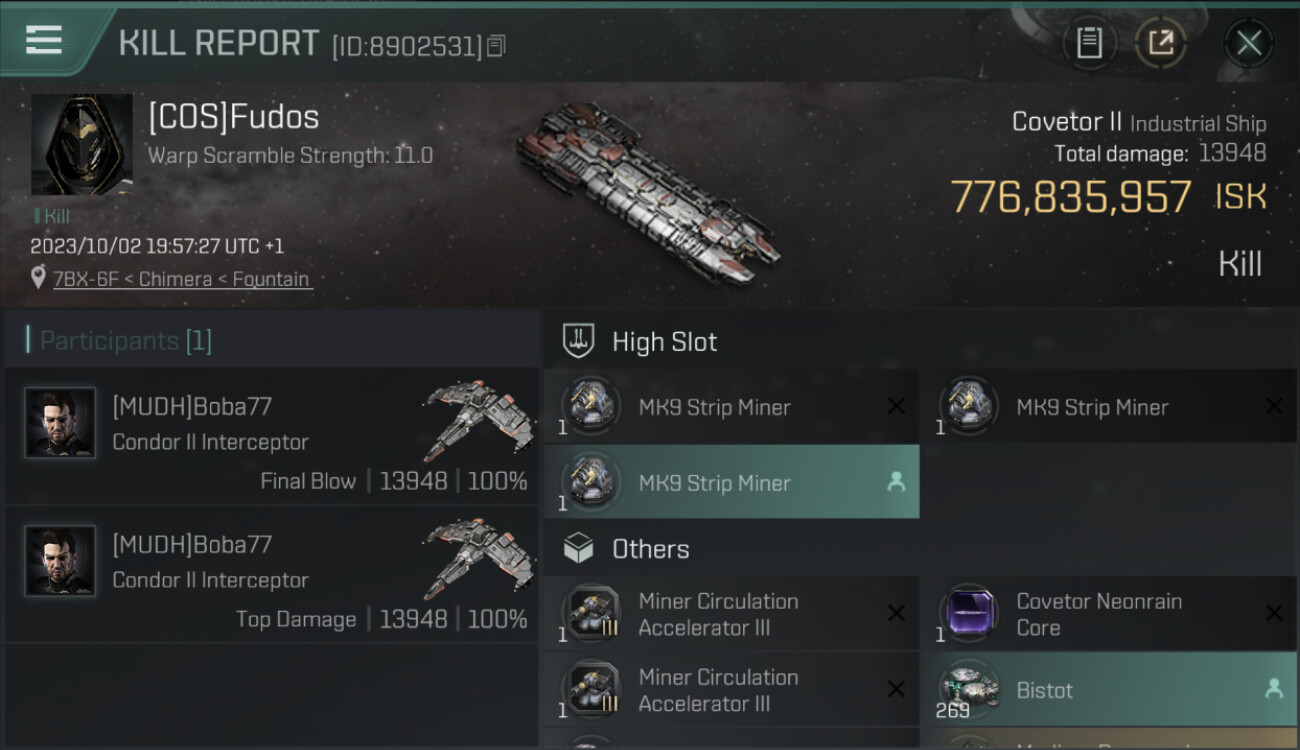Open the hamburger menu
Image resolution: width=1300 pixels, height=750 pixels.
[44, 40]
